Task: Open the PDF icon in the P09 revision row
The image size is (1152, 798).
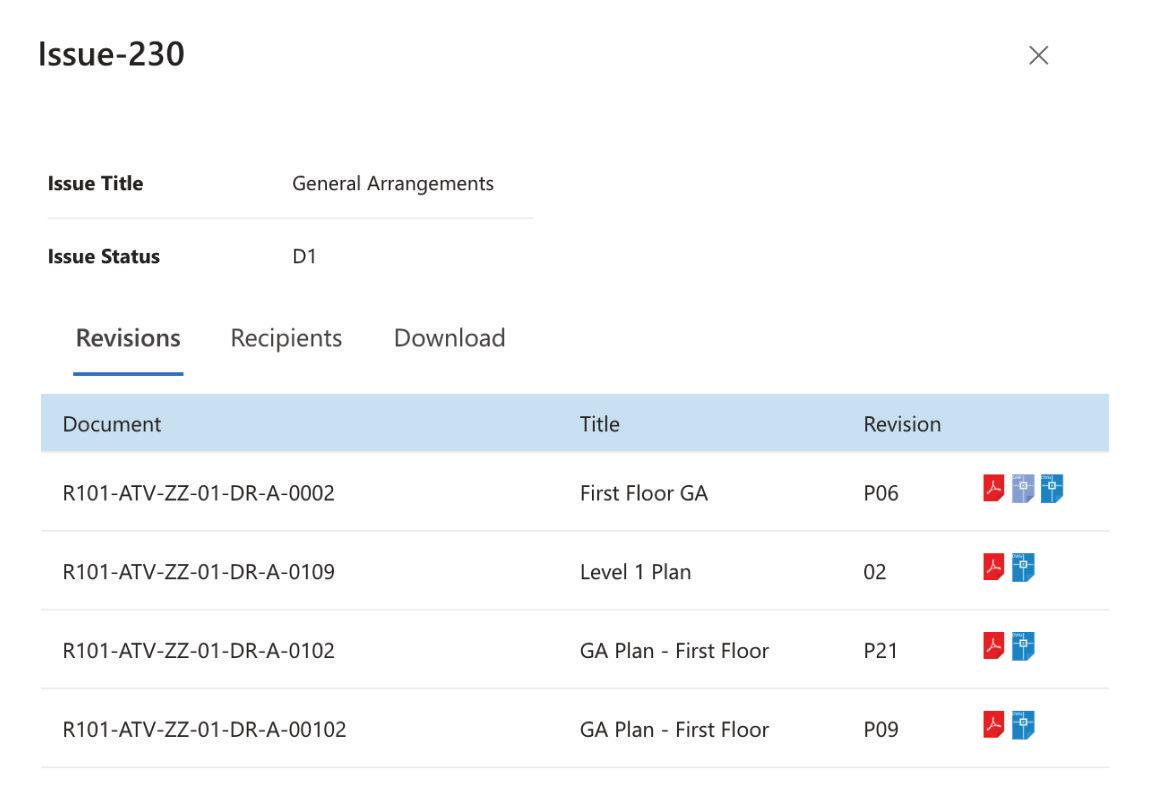Action: [993, 724]
